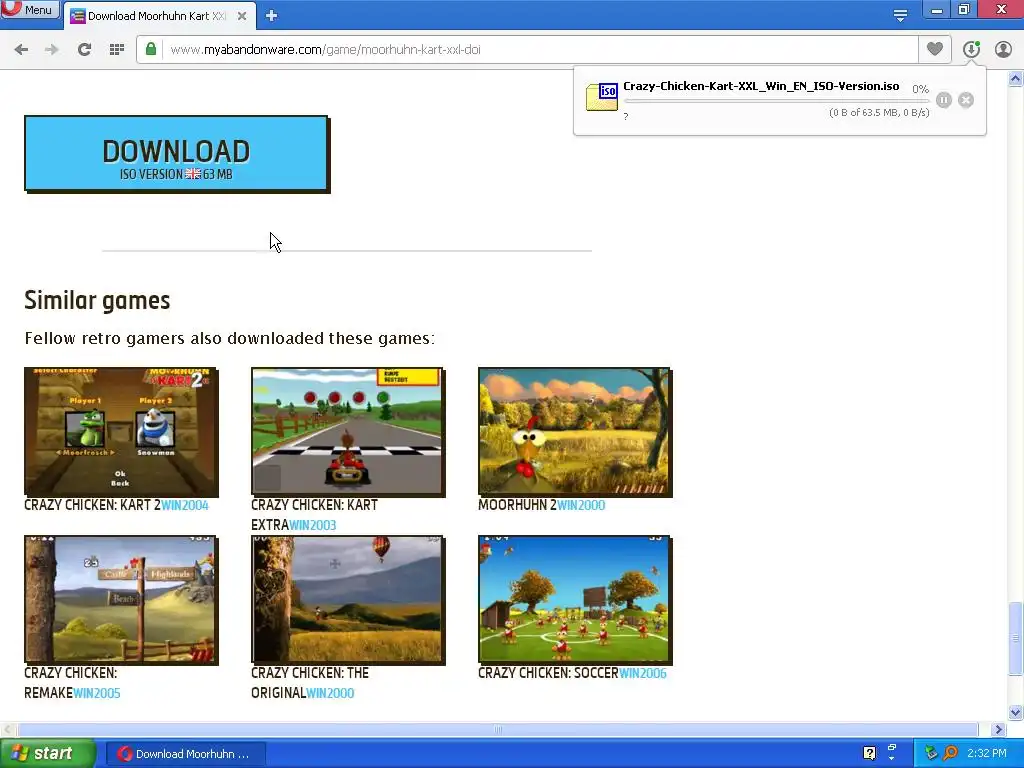Click the help question mark tray icon

click(869, 753)
